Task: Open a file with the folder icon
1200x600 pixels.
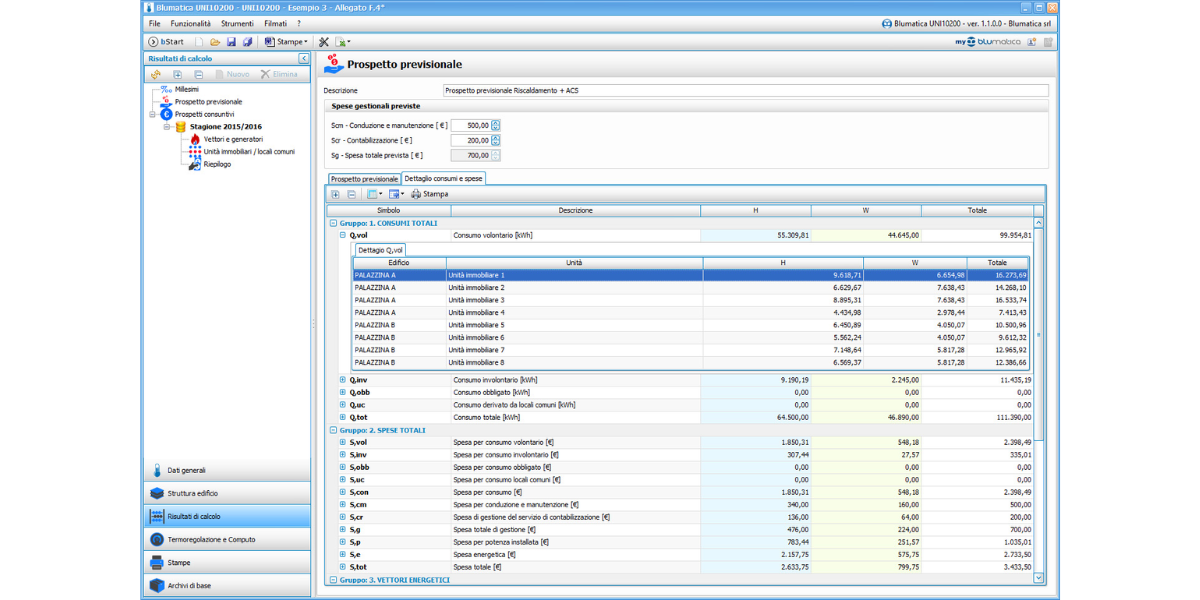Action: pyautogui.click(x=215, y=42)
